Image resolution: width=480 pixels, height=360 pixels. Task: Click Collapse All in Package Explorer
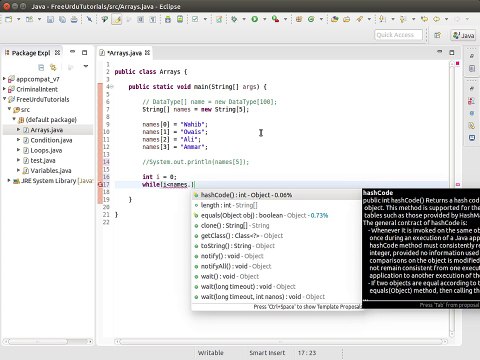41,68
